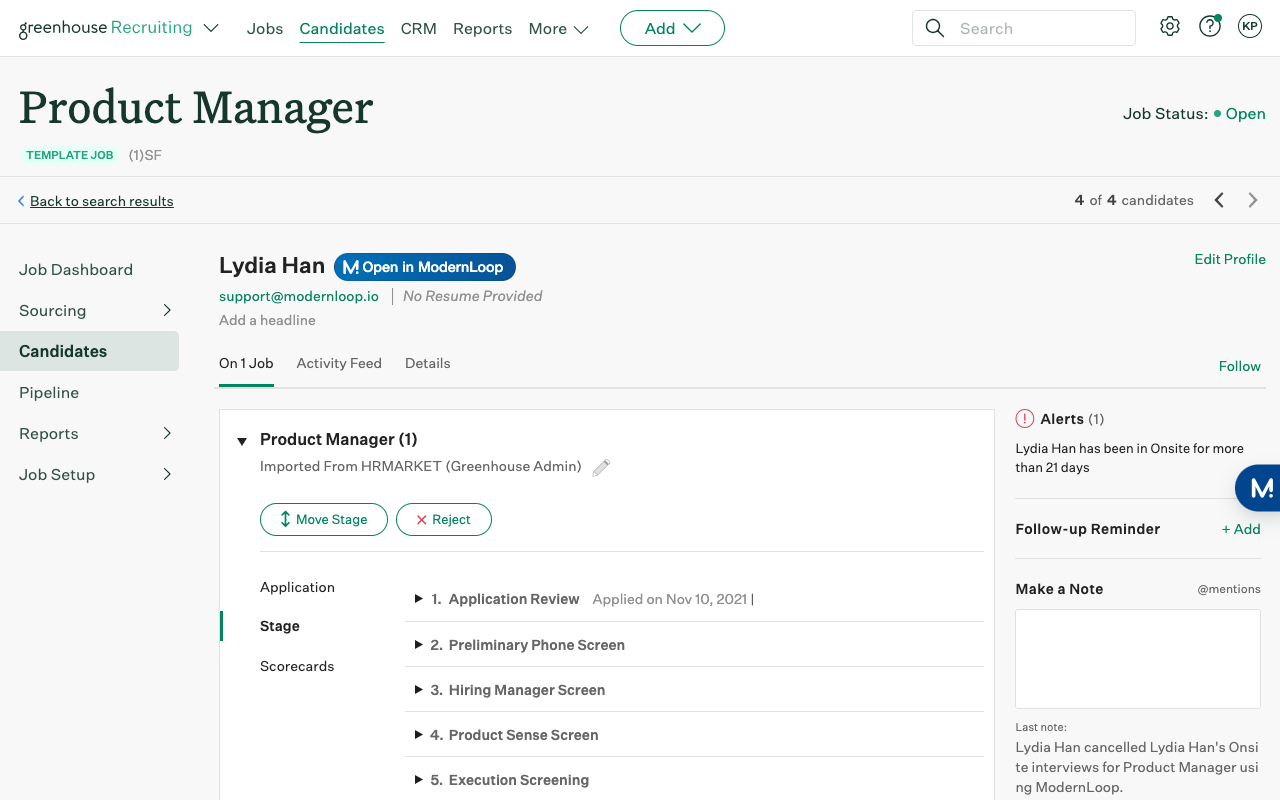
Task: Switch to the Activity Feed tab
Action: click(x=339, y=363)
